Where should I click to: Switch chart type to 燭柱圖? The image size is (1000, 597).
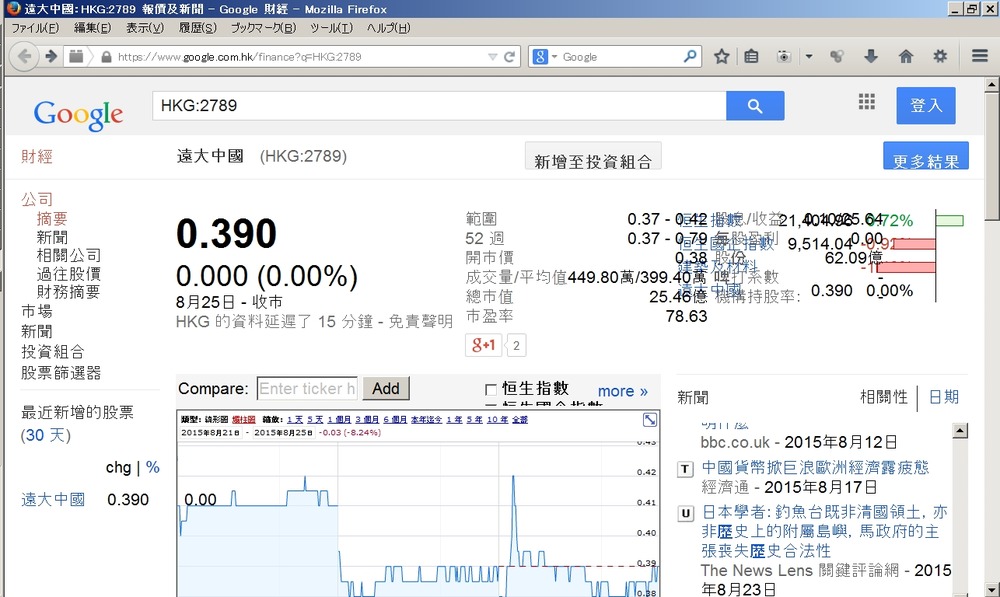pos(244,420)
